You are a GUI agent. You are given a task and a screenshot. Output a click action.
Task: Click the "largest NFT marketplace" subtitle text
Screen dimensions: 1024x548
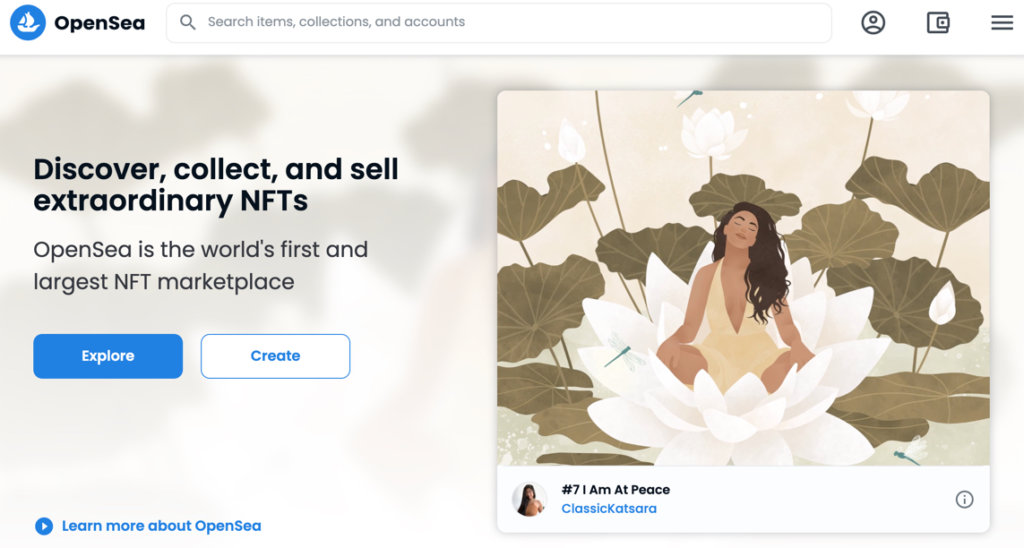coord(164,282)
